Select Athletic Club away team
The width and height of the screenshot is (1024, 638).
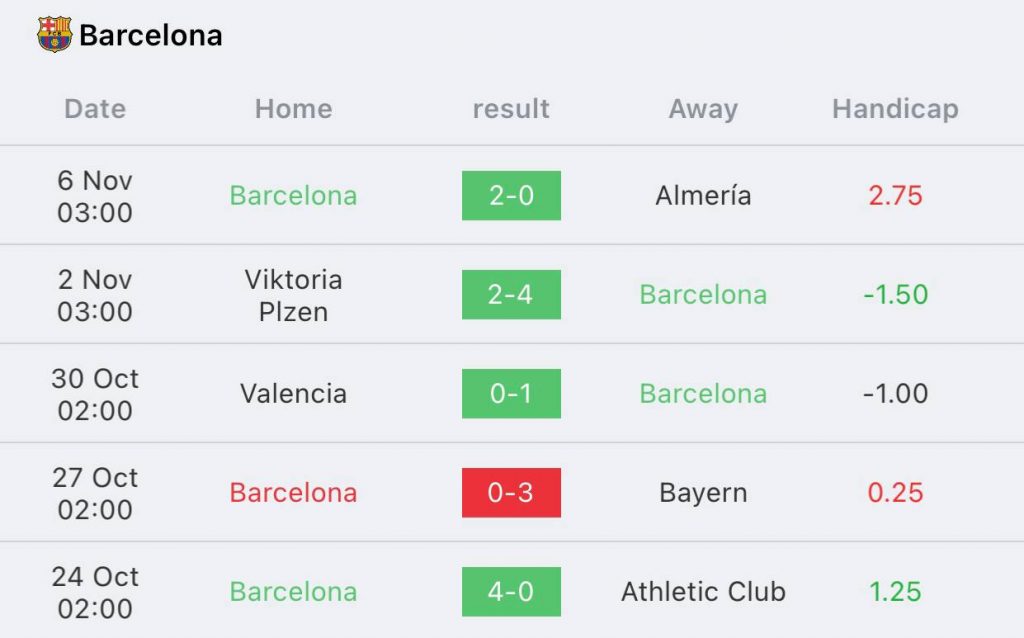(703, 592)
